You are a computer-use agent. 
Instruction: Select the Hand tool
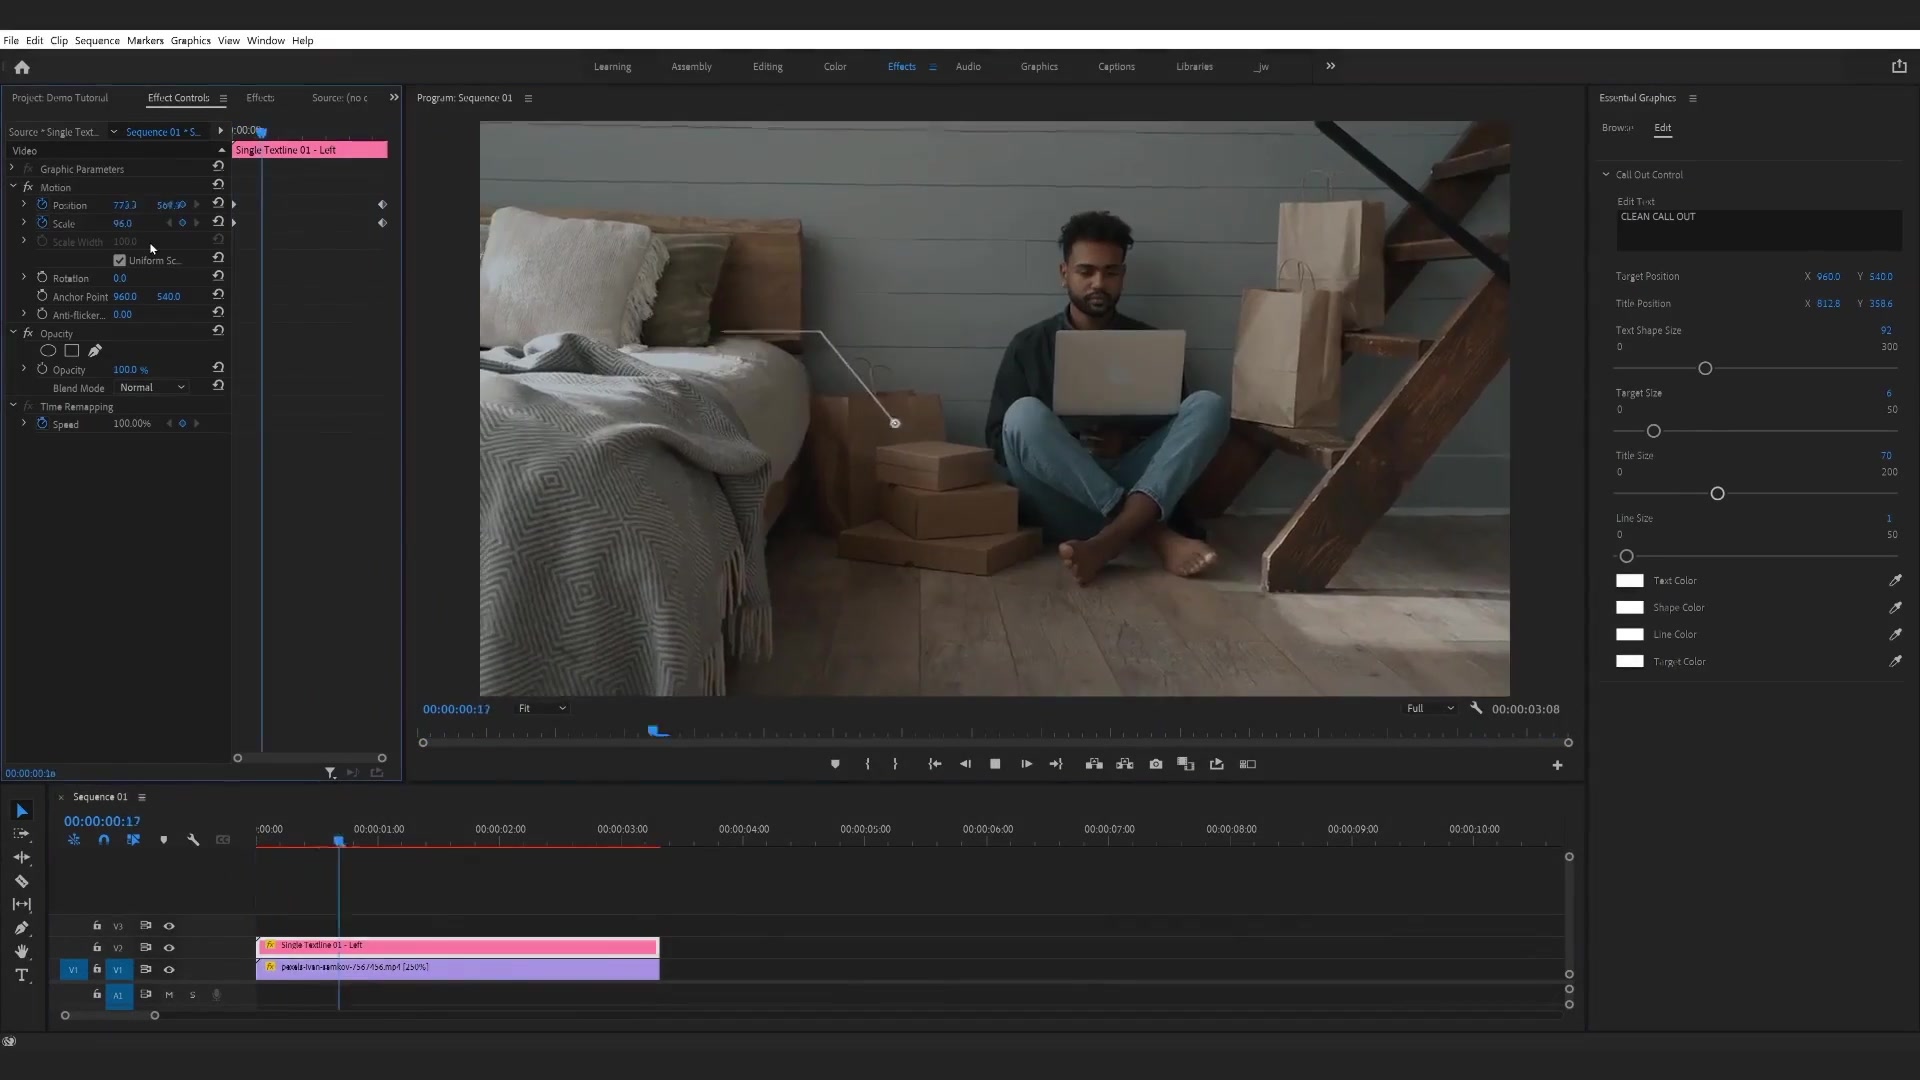pos(22,951)
